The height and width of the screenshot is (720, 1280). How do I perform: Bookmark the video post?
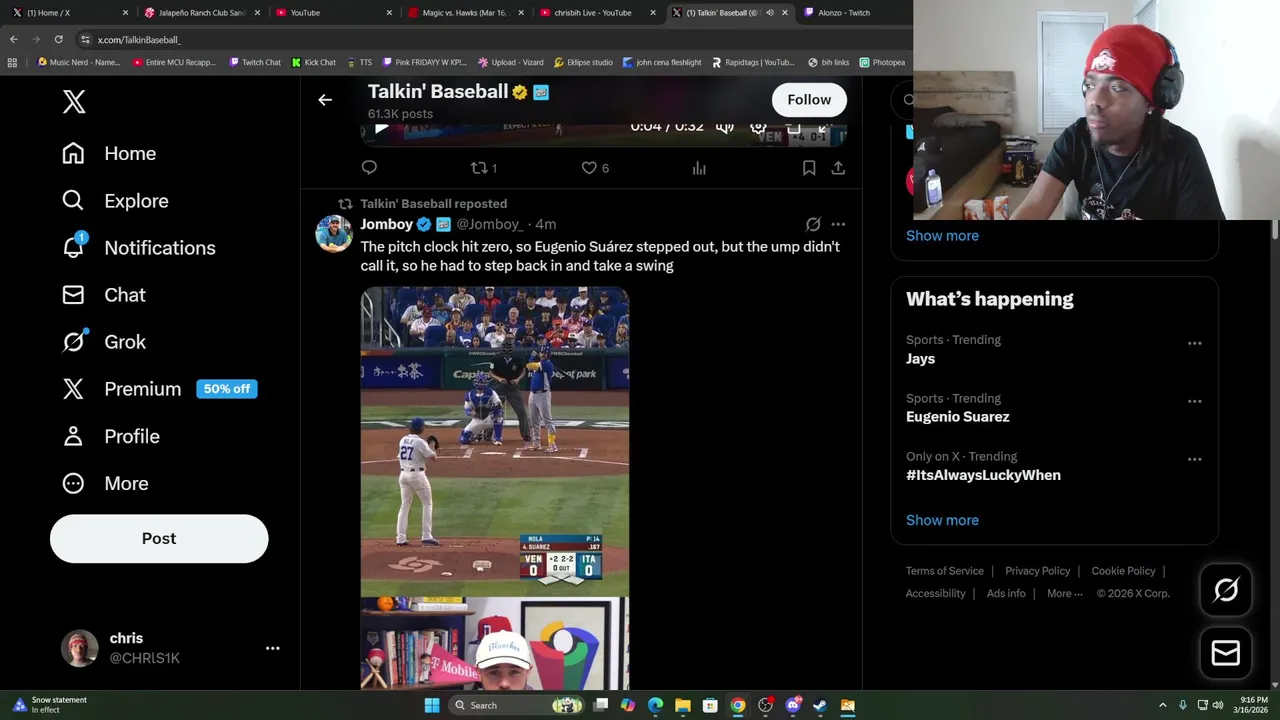pos(809,167)
